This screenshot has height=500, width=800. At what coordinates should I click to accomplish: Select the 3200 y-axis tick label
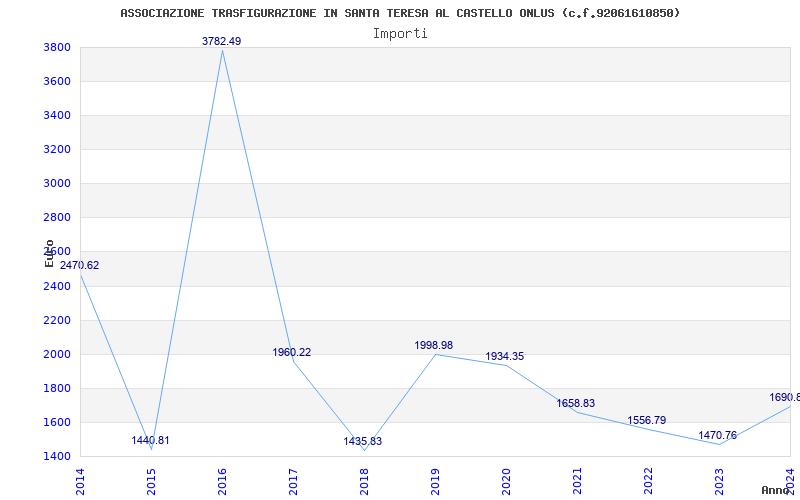click(57, 149)
